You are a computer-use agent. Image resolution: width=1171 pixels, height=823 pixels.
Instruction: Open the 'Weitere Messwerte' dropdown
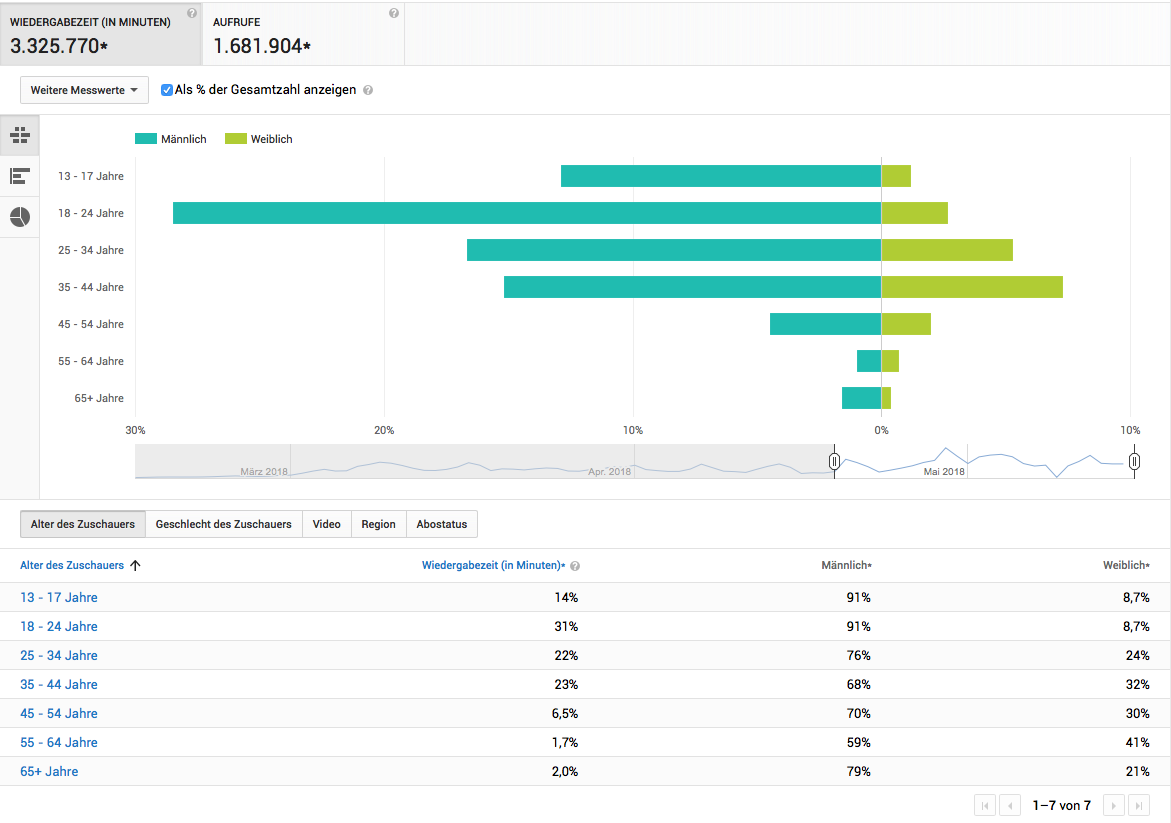[x=84, y=90]
